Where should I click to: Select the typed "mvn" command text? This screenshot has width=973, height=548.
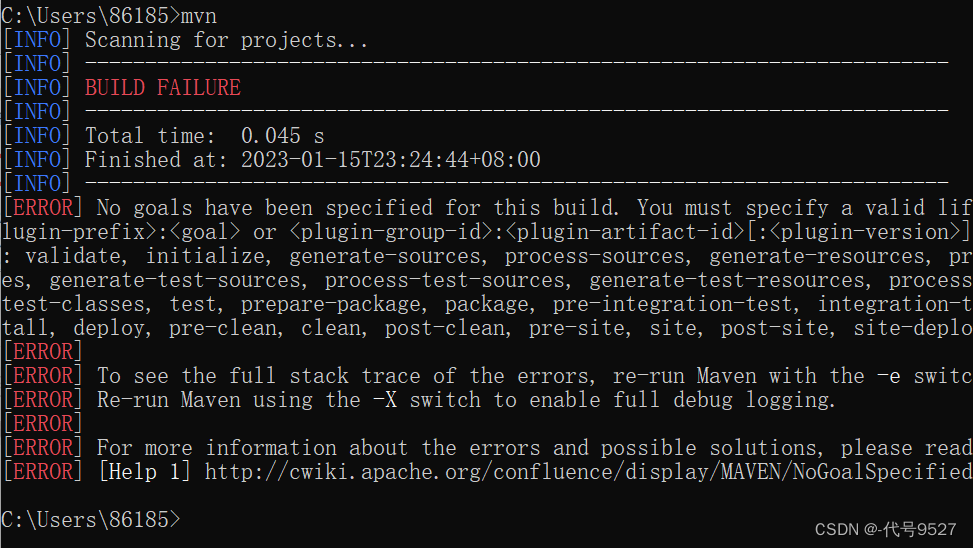[x=199, y=16]
